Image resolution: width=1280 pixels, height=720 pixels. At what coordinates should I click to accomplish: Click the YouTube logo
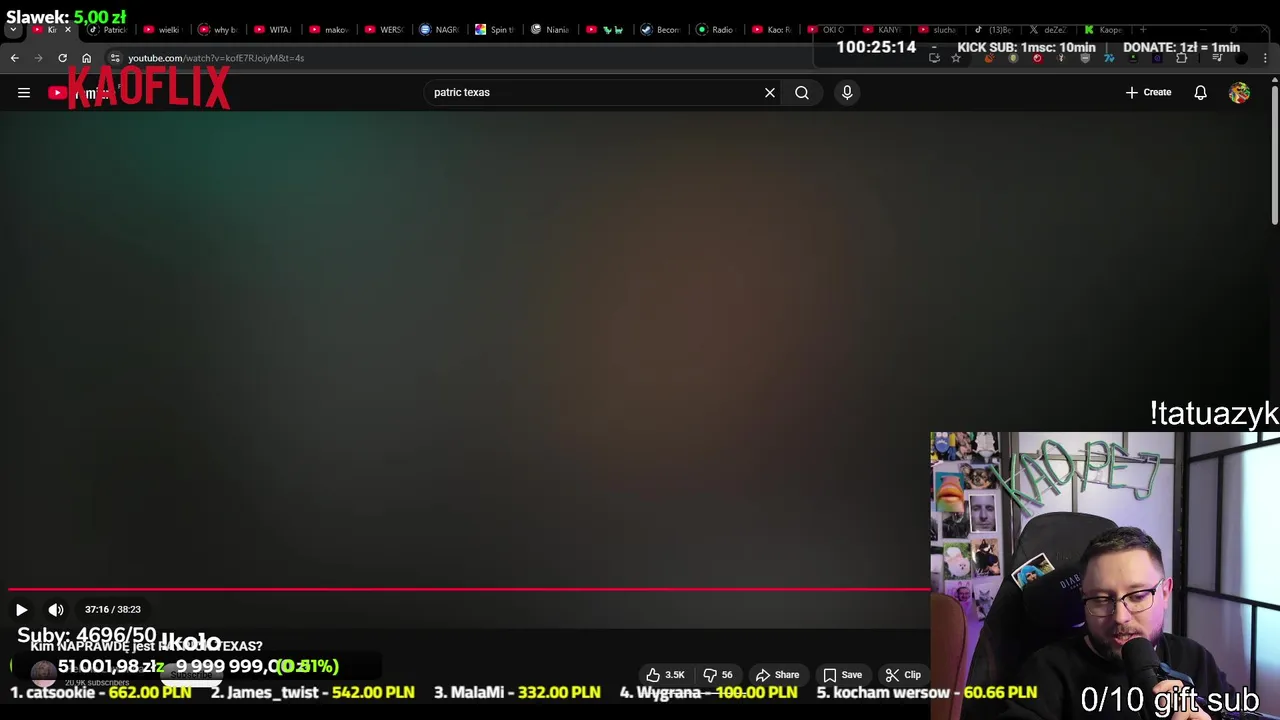pos(84,93)
